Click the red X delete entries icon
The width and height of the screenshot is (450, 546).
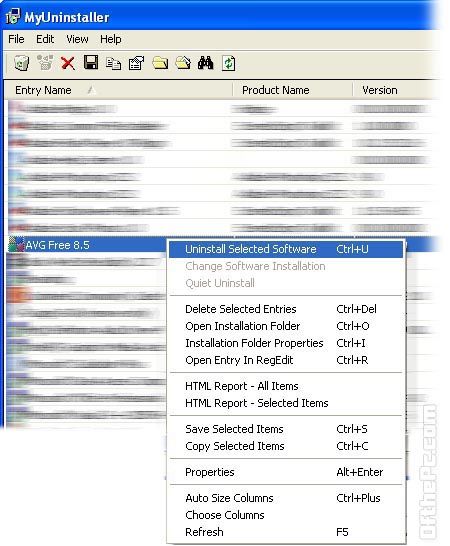[68, 63]
